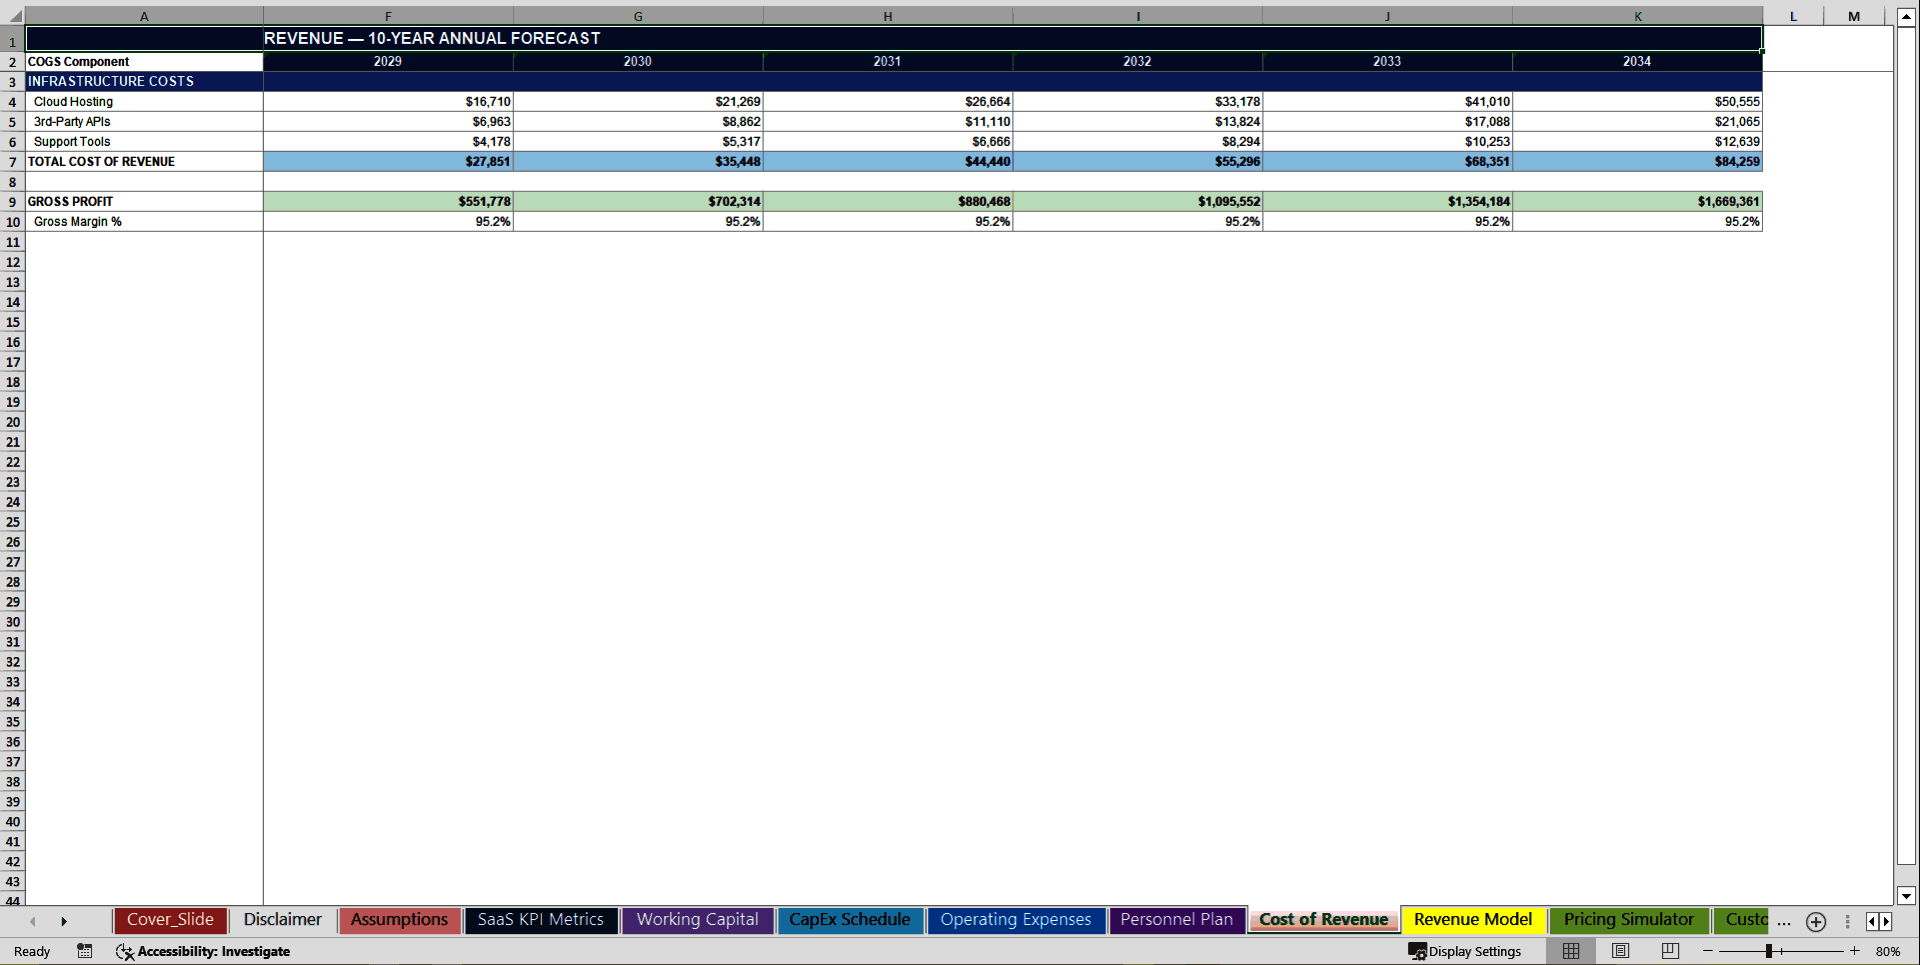Screen dimensions: 1920x965
Task: Select the entire sheet via corner button
Action: (x=13, y=16)
